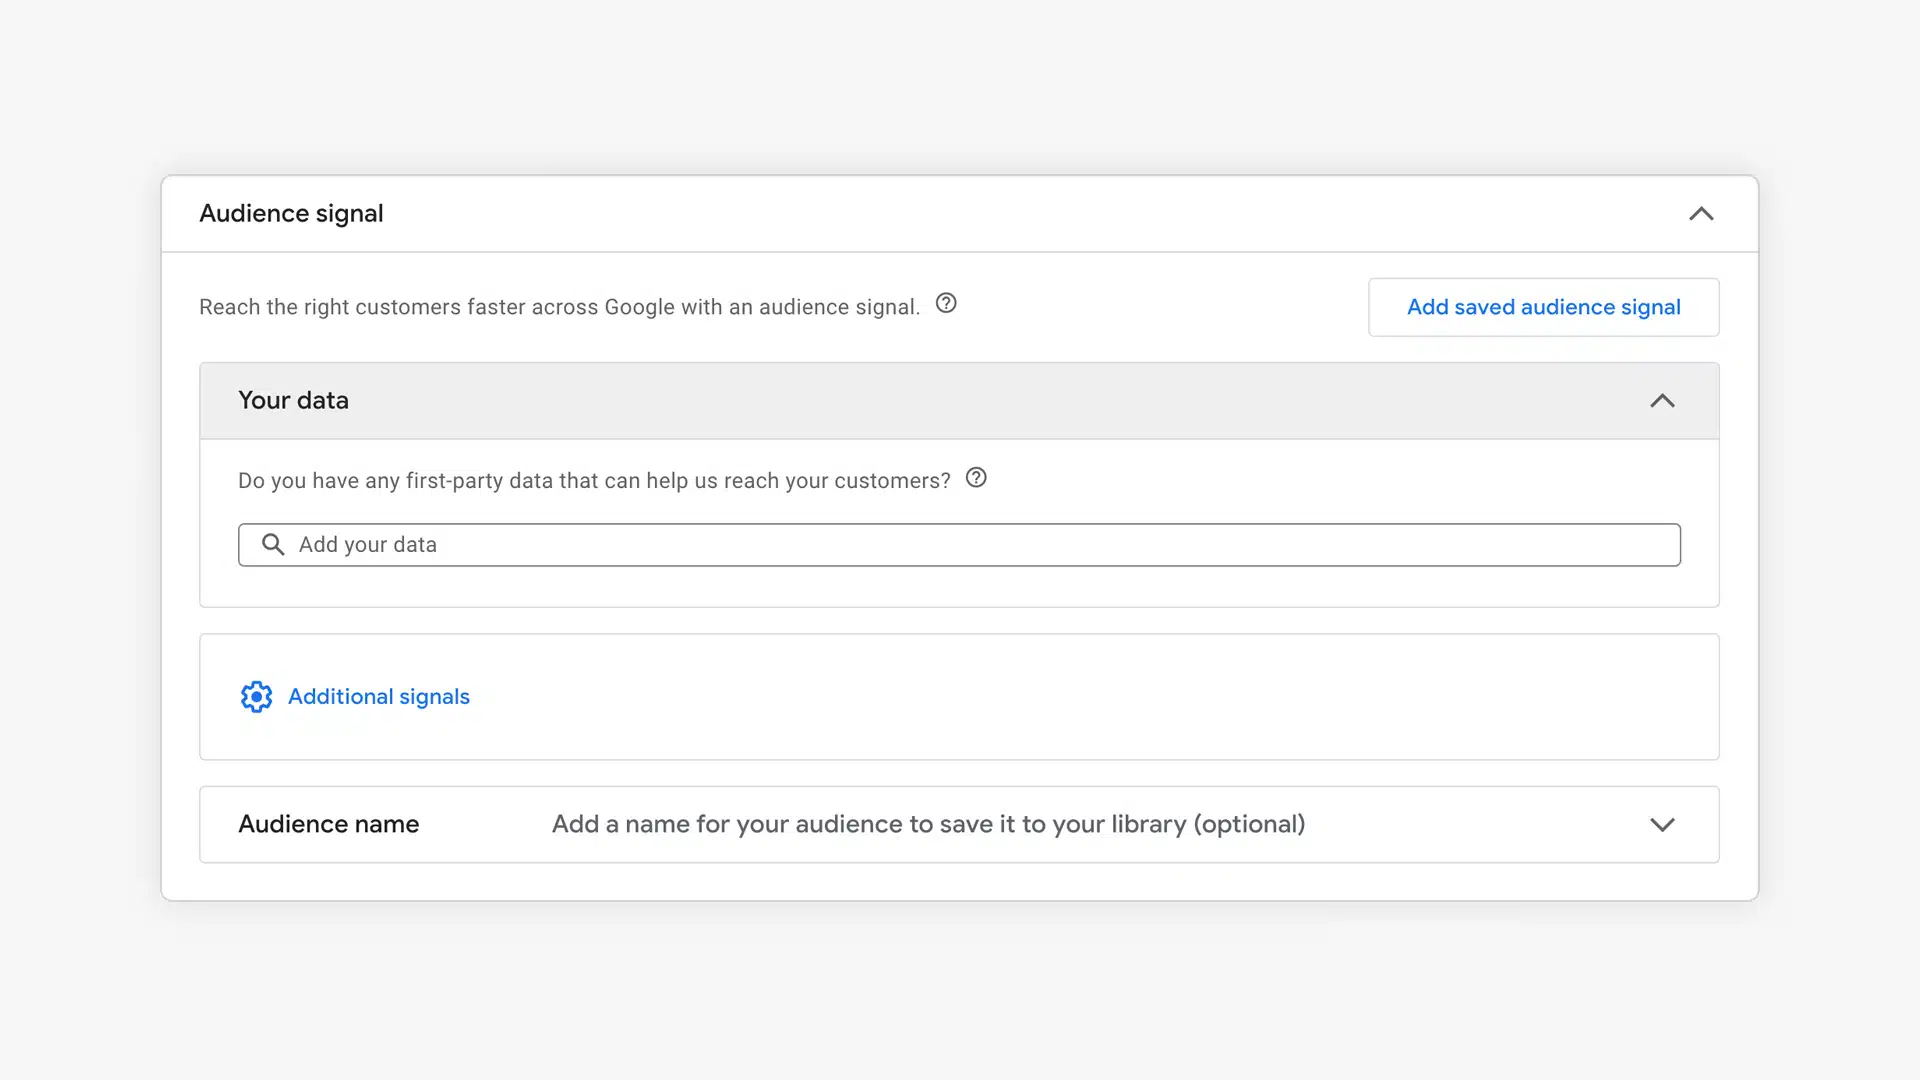The height and width of the screenshot is (1080, 1920).
Task: Open help icon next to first-party data question
Action: (976, 478)
